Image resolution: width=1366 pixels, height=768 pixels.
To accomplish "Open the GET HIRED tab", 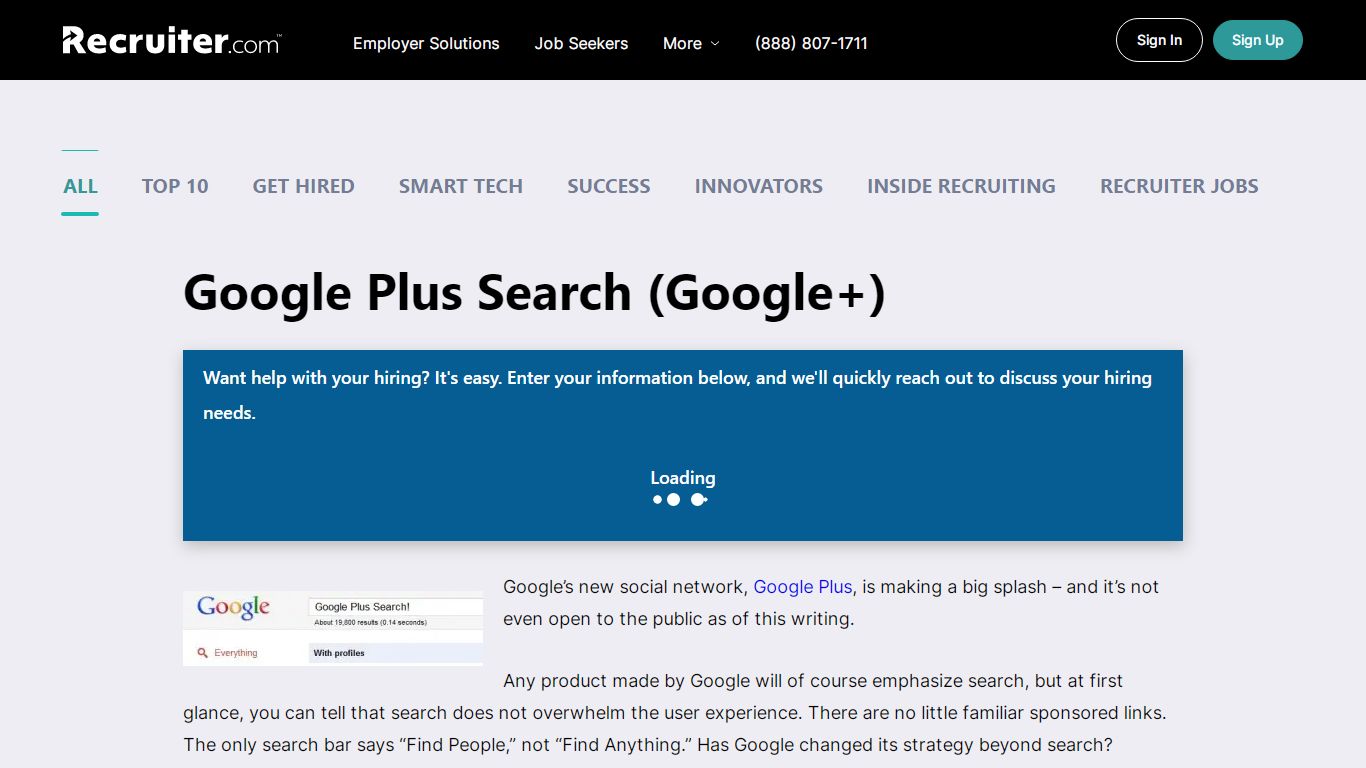I will pyautogui.click(x=304, y=186).
